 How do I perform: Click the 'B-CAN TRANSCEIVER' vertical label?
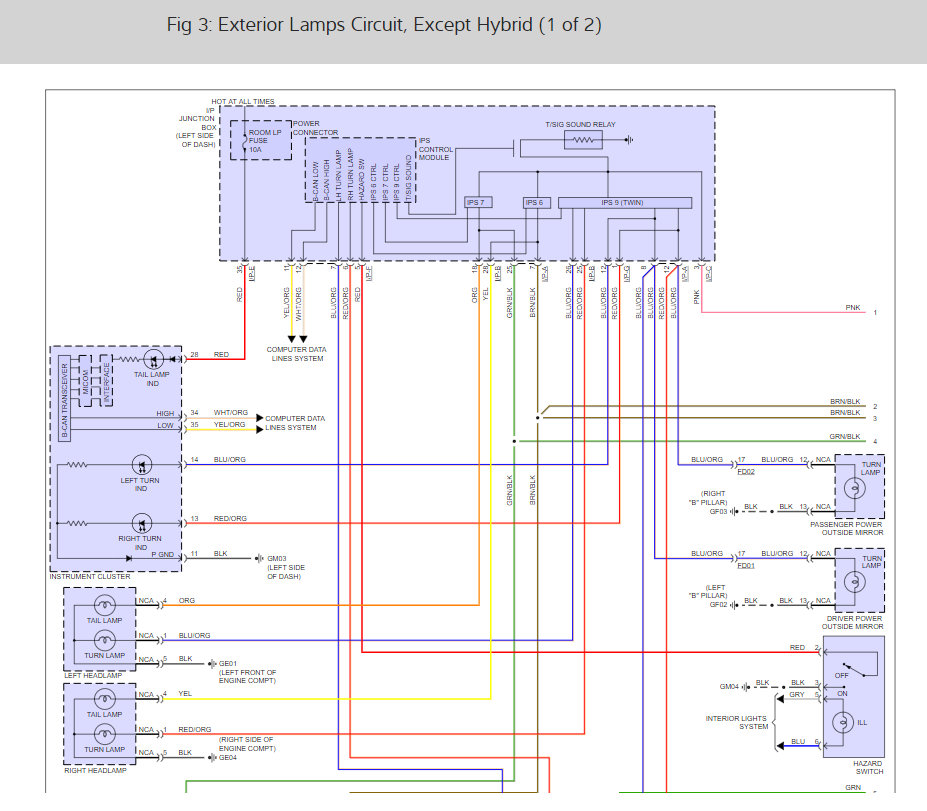65,400
